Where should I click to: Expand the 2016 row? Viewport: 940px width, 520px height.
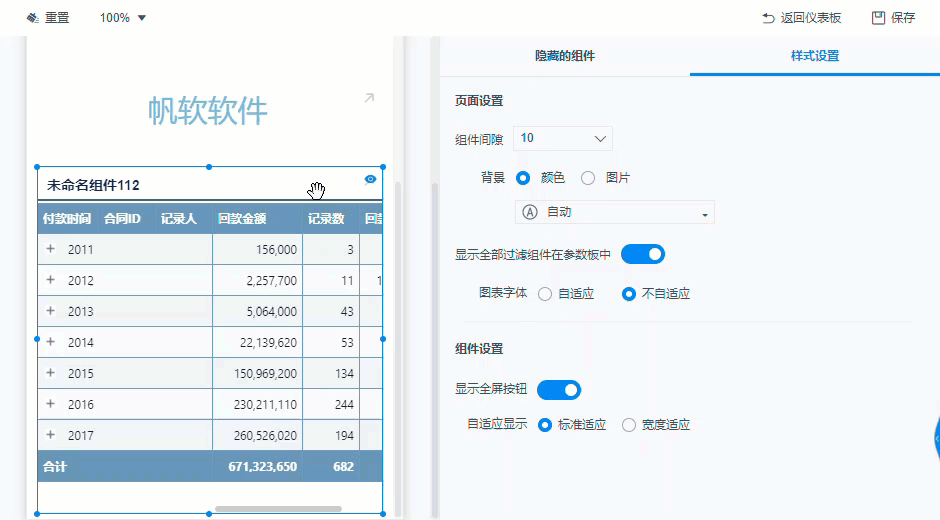coord(51,404)
